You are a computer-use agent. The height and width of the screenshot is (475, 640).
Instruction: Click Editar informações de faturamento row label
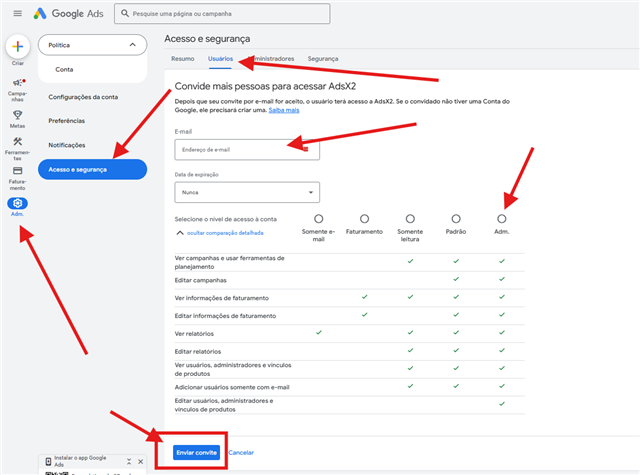pos(225,316)
